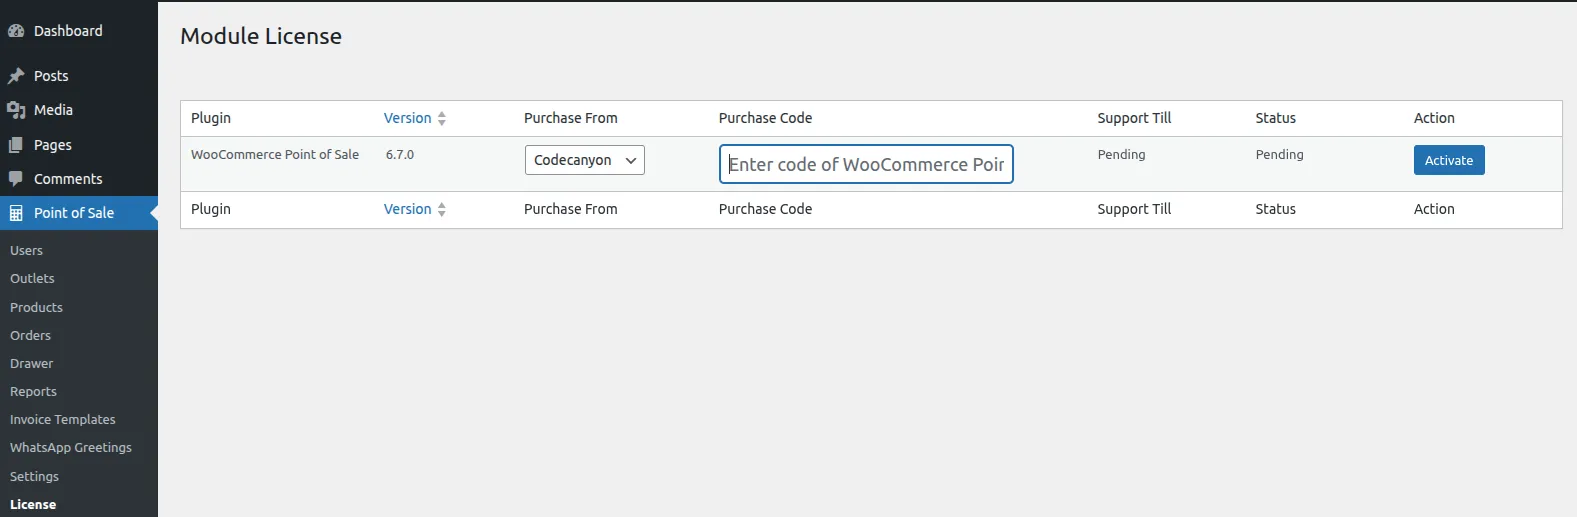This screenshot has width=1577, height=517.
Task: Open Products in the sidebar
Action: pos(36,308)
